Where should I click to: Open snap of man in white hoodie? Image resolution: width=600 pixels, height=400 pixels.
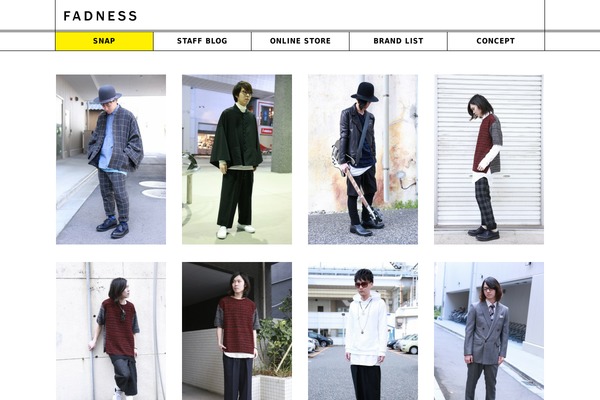363,331
